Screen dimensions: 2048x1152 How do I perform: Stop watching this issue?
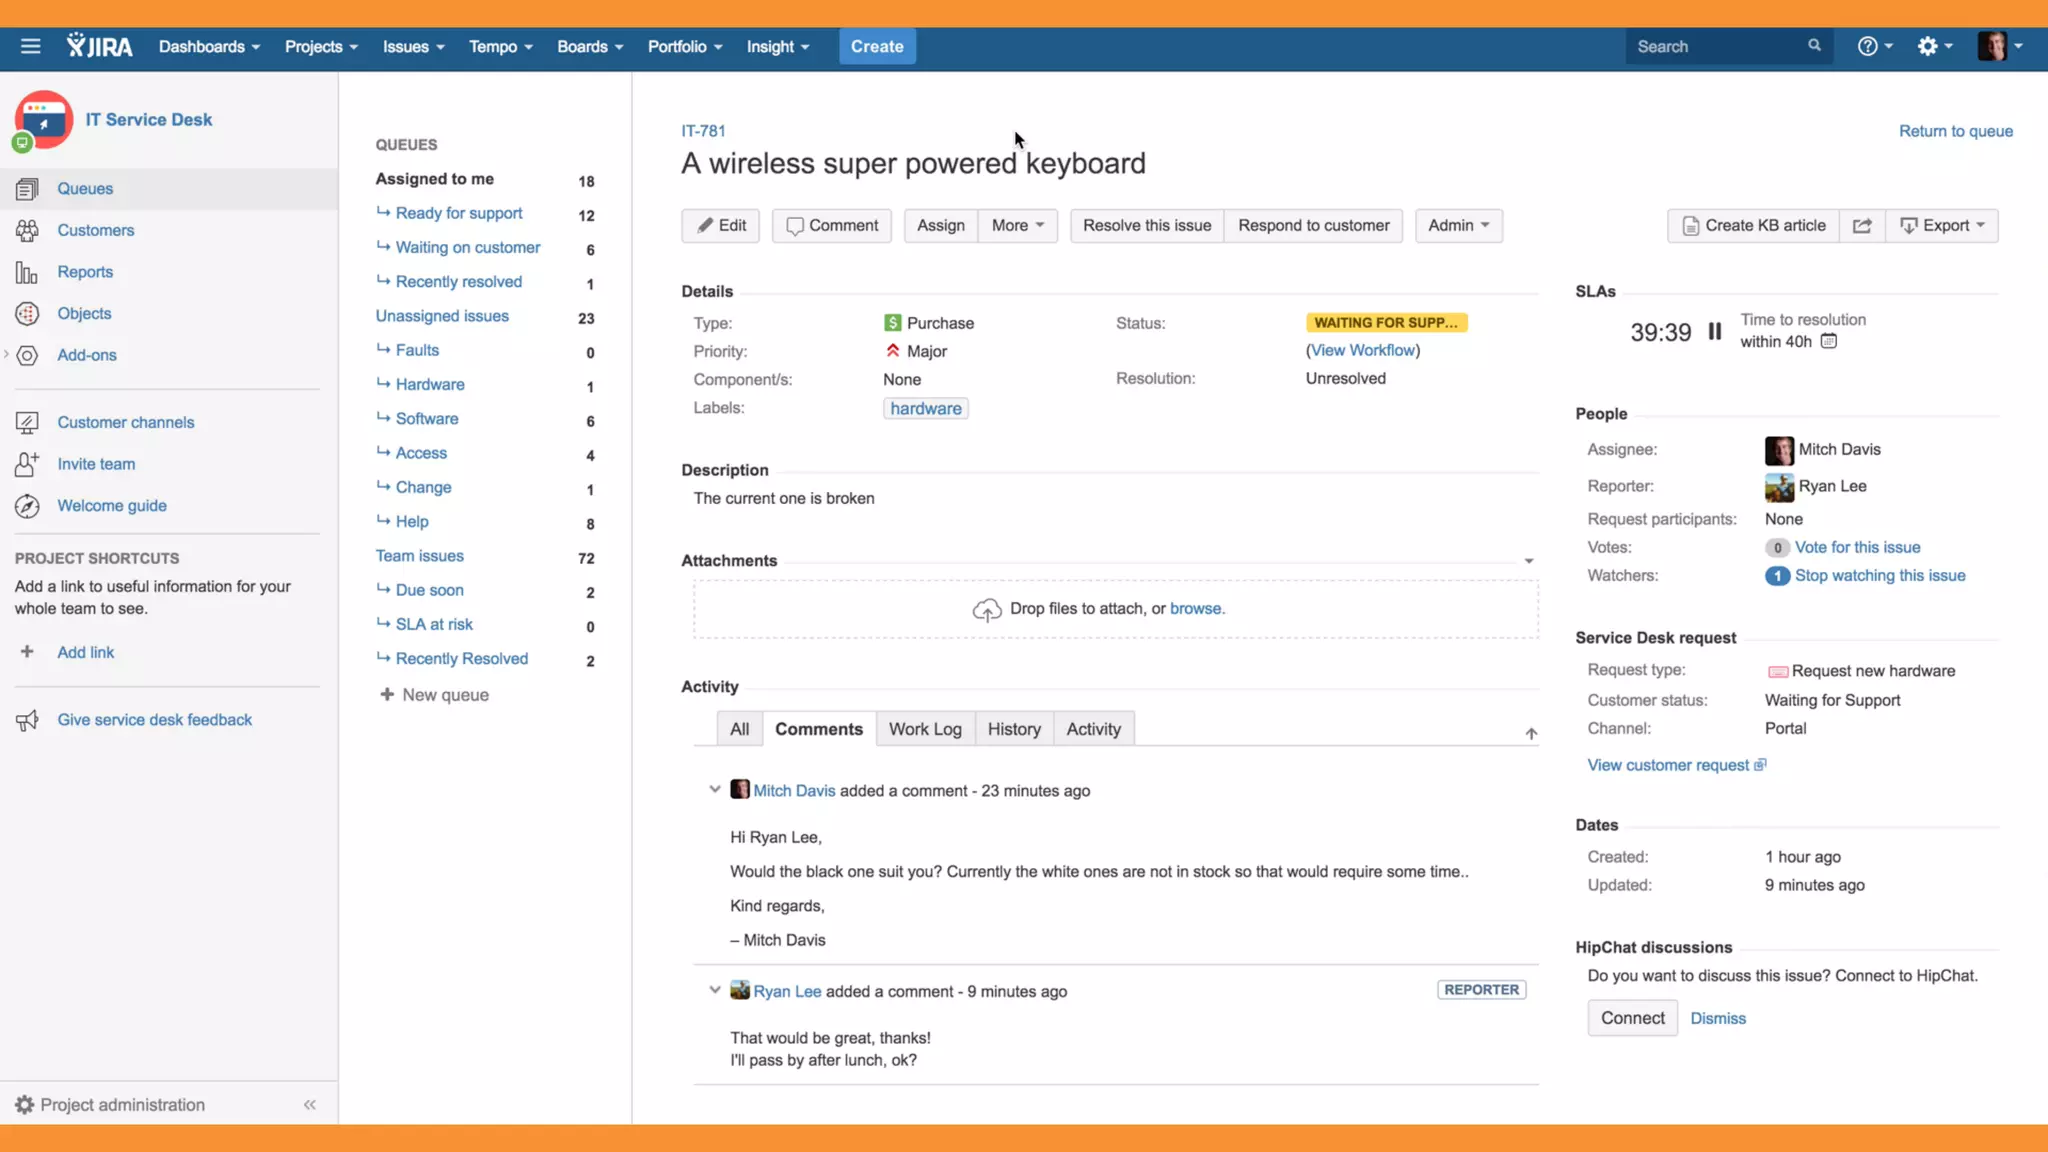tap(1879, 576)
